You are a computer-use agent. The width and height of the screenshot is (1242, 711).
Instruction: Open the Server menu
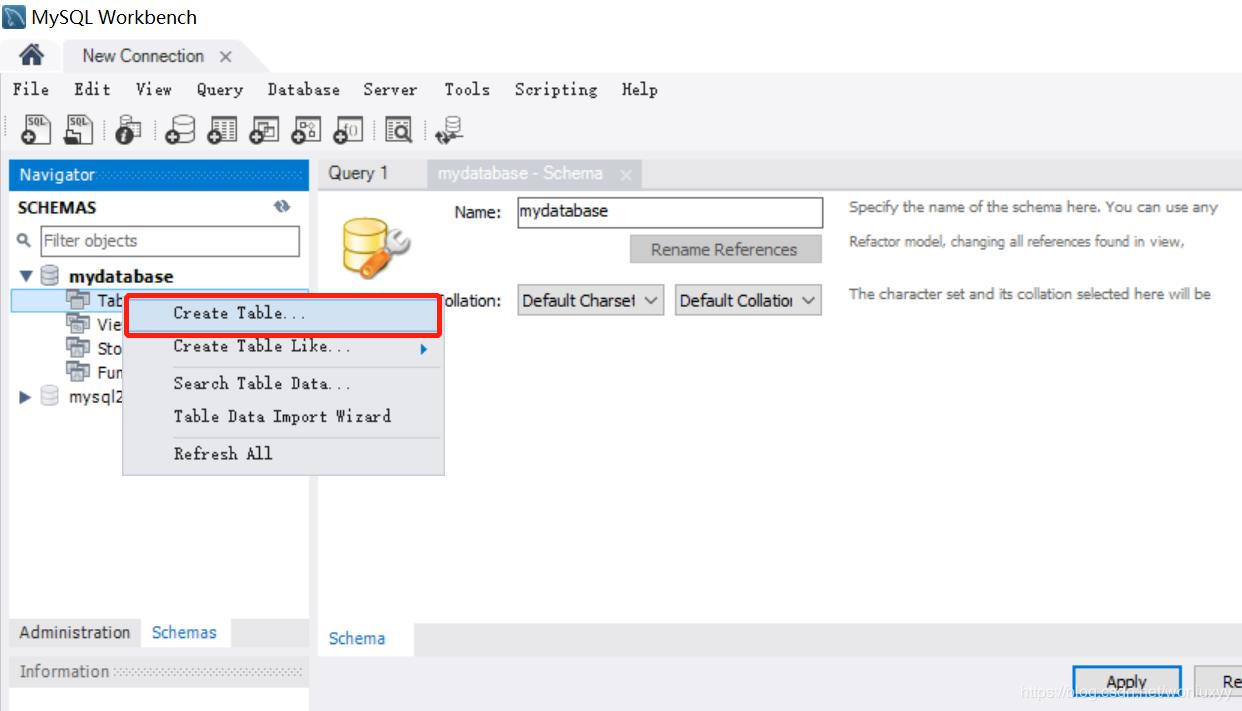tap(390, 90)
